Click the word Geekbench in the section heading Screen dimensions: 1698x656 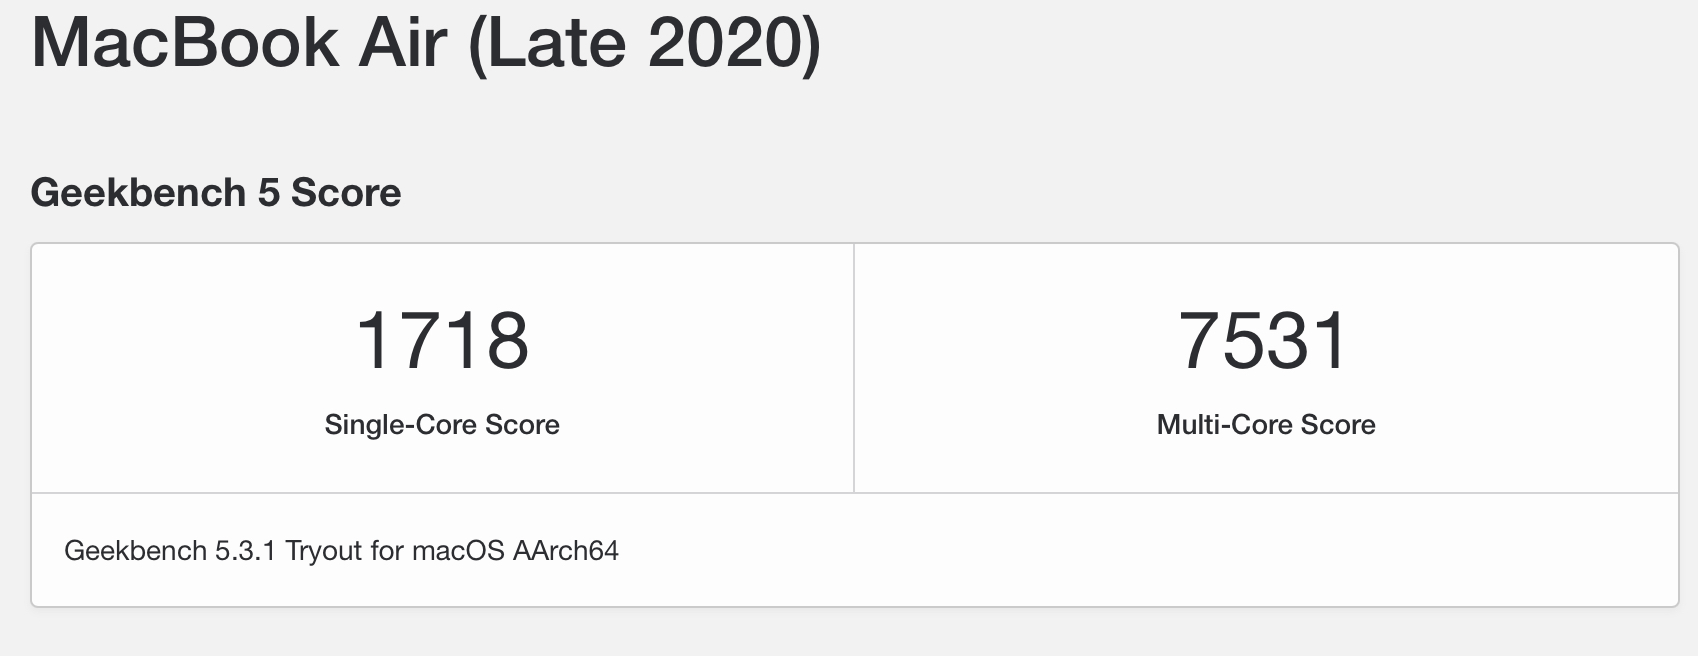pyautogui.click(x=138, y=193)
